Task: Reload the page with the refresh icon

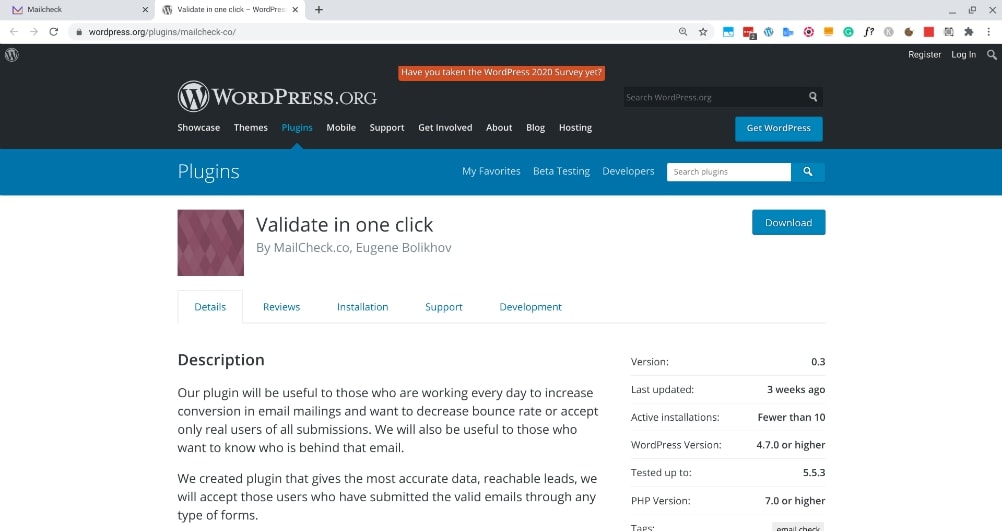Action: pyautogui.click(x=54, y=31)
